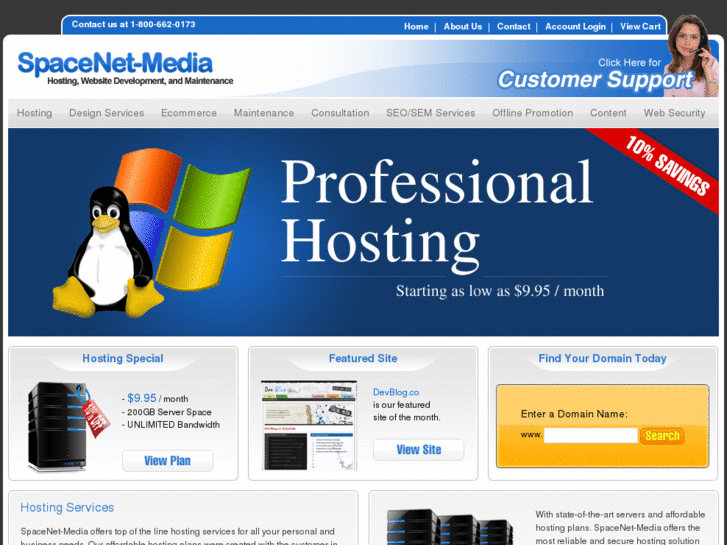Select Web Security in navigation
727x545 pixels.
[674, 113]
